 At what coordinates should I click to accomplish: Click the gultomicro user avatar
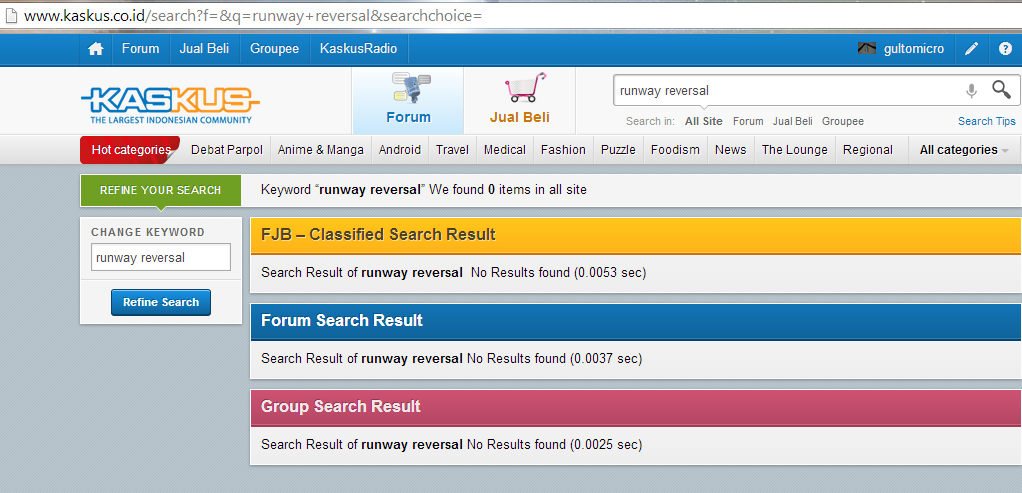(x=867, y=48)
